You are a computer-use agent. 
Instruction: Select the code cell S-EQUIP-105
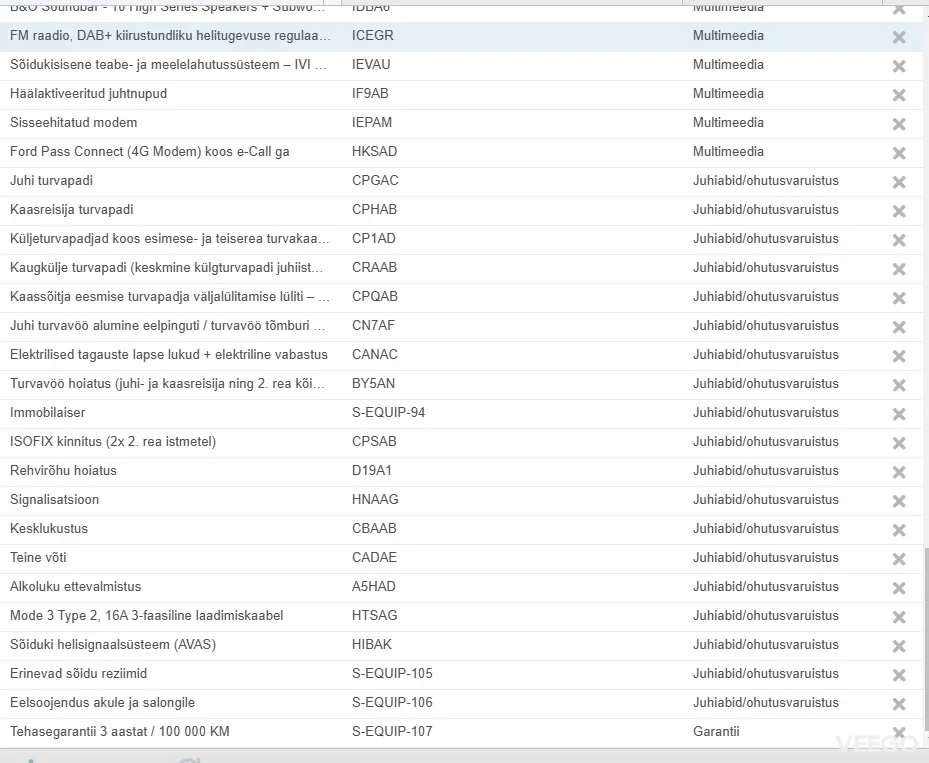coord(392,674)
